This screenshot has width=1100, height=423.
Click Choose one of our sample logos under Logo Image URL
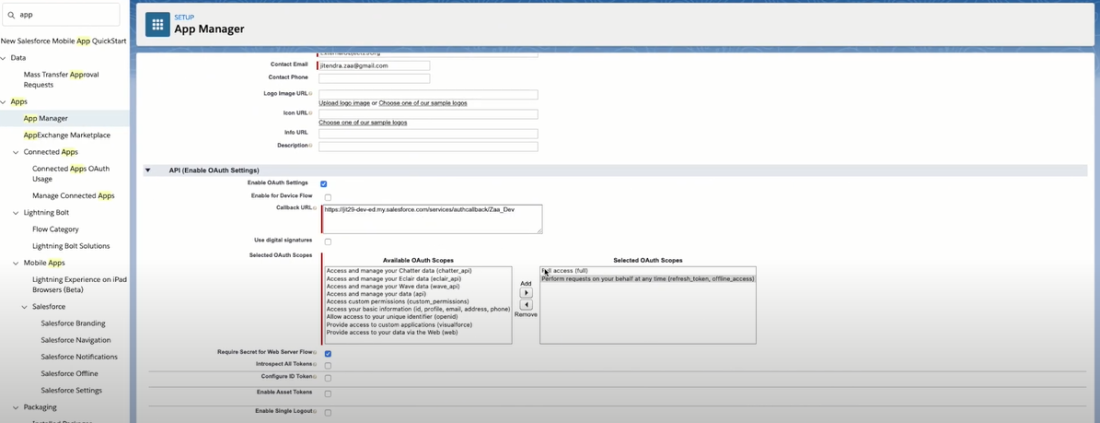(423, 103)
